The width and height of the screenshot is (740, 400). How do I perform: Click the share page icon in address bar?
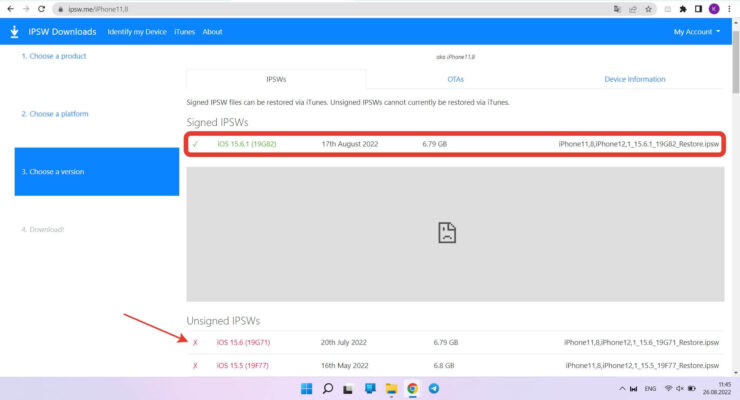[633, 9]
